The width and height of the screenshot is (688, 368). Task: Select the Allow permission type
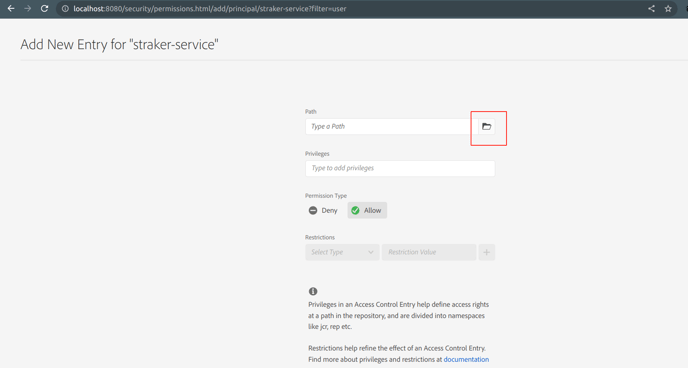coord(367,211)
